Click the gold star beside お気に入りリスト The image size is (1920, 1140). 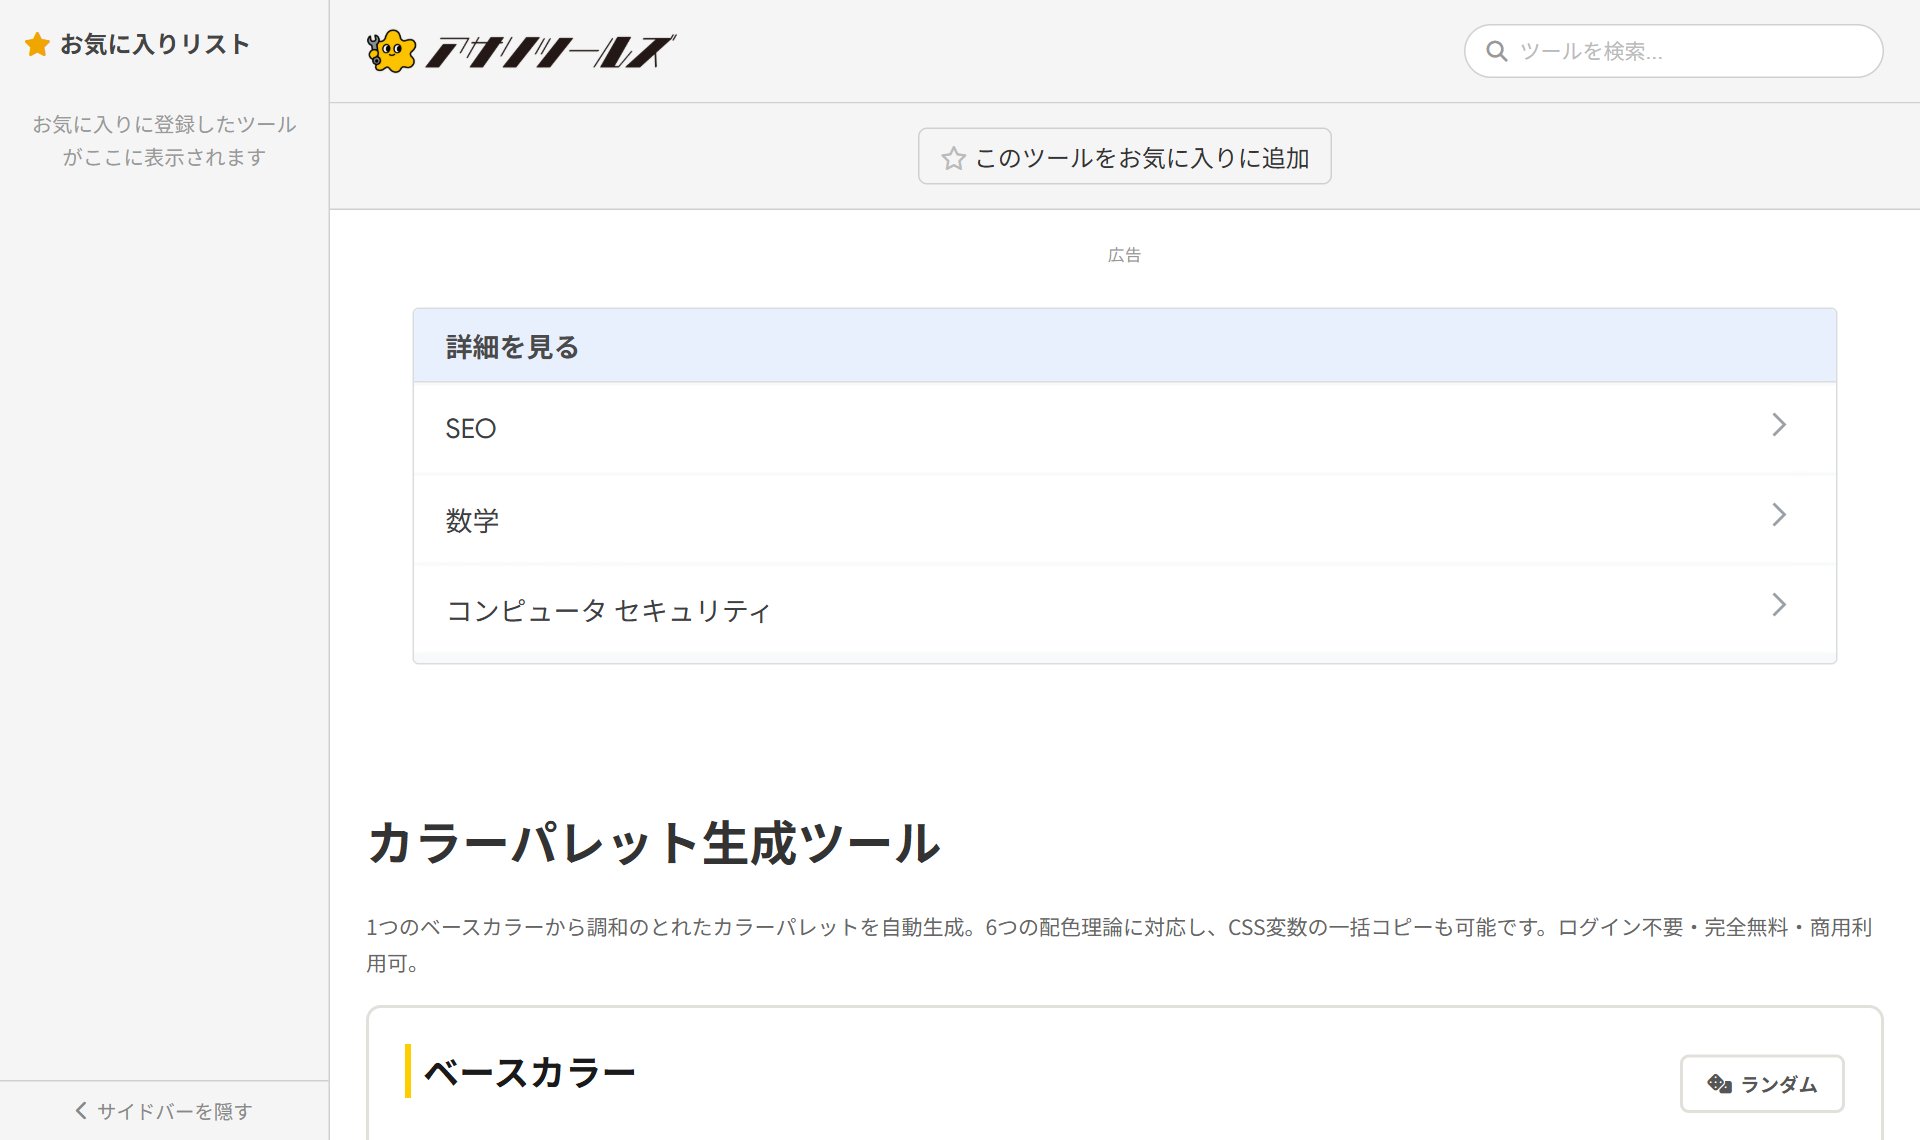[x=37, y=44]
